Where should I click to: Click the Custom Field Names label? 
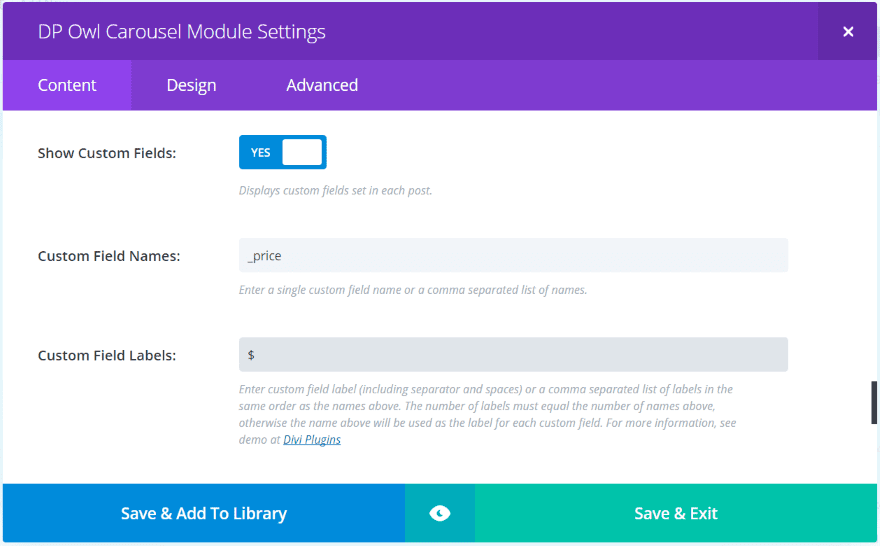coord(109,256)
